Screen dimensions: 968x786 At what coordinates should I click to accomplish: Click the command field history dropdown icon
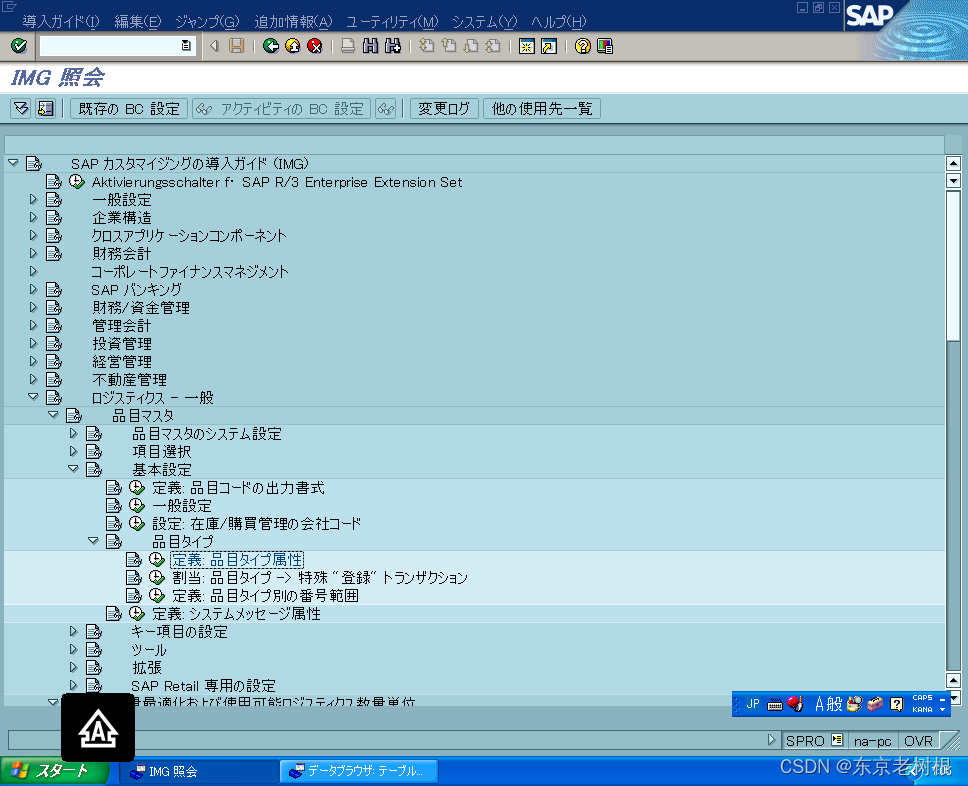tap(186, 46)
